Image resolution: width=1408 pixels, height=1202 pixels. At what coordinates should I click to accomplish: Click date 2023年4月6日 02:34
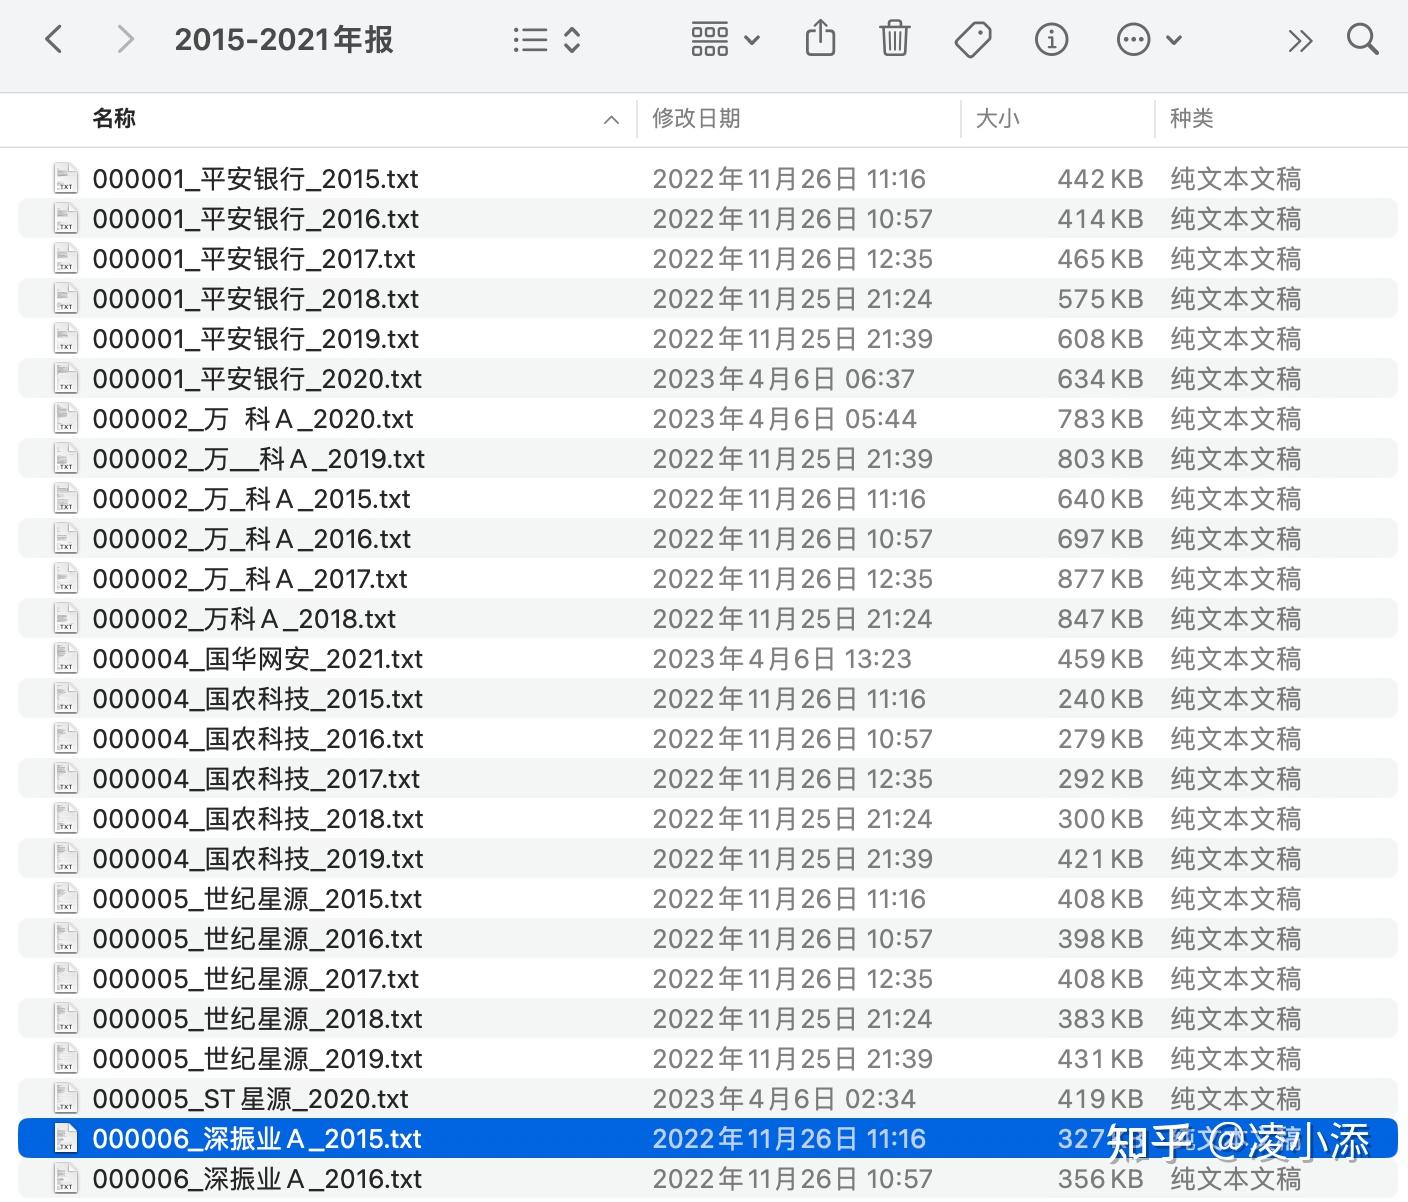[784, 1099]
